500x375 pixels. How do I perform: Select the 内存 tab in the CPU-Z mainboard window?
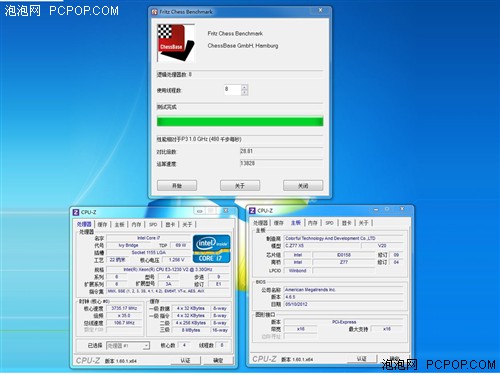(x=312, y=223)
